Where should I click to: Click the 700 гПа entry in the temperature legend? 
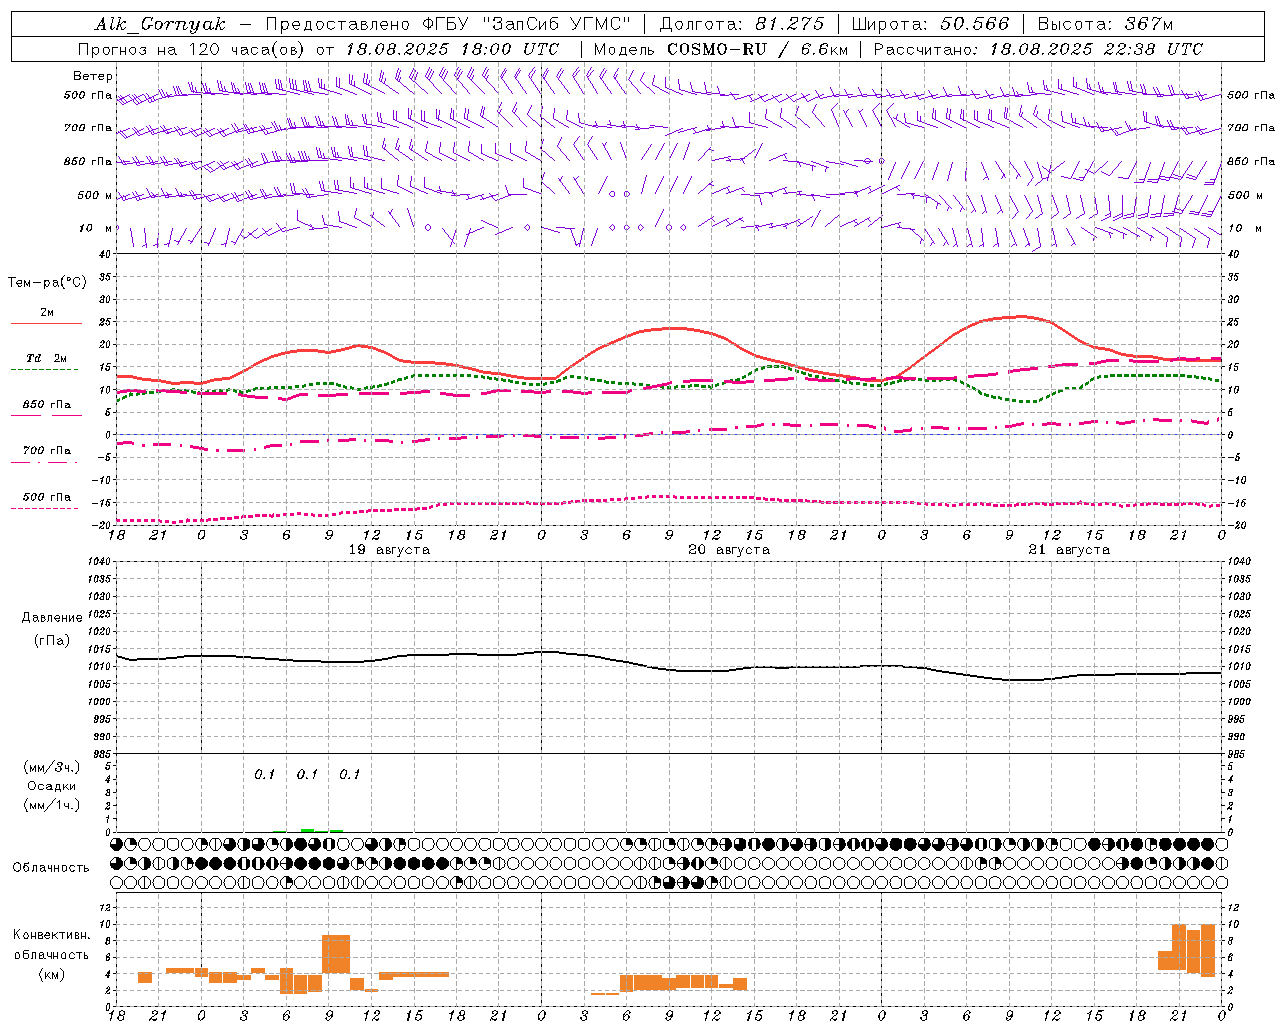point(47,451)
